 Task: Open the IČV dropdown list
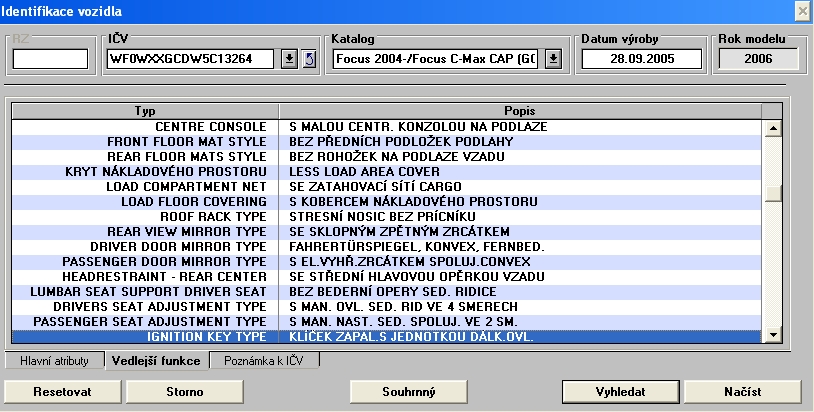(x=290, y=59)
